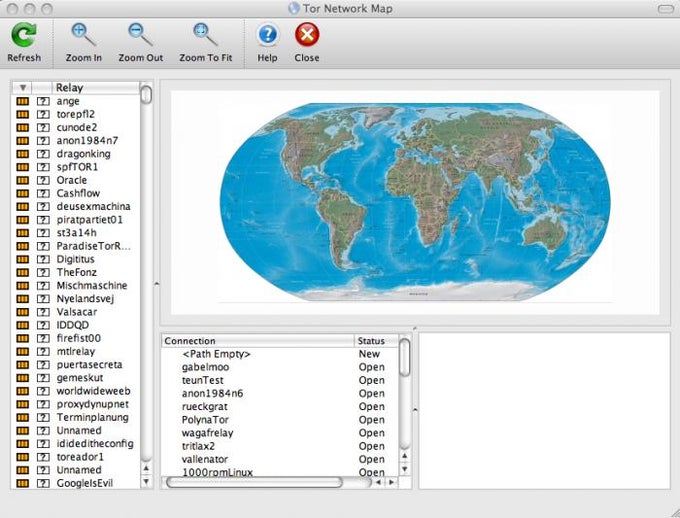
Task: Click the unknown-country icon beside Mischmaschine
Action: coord(42,285)
